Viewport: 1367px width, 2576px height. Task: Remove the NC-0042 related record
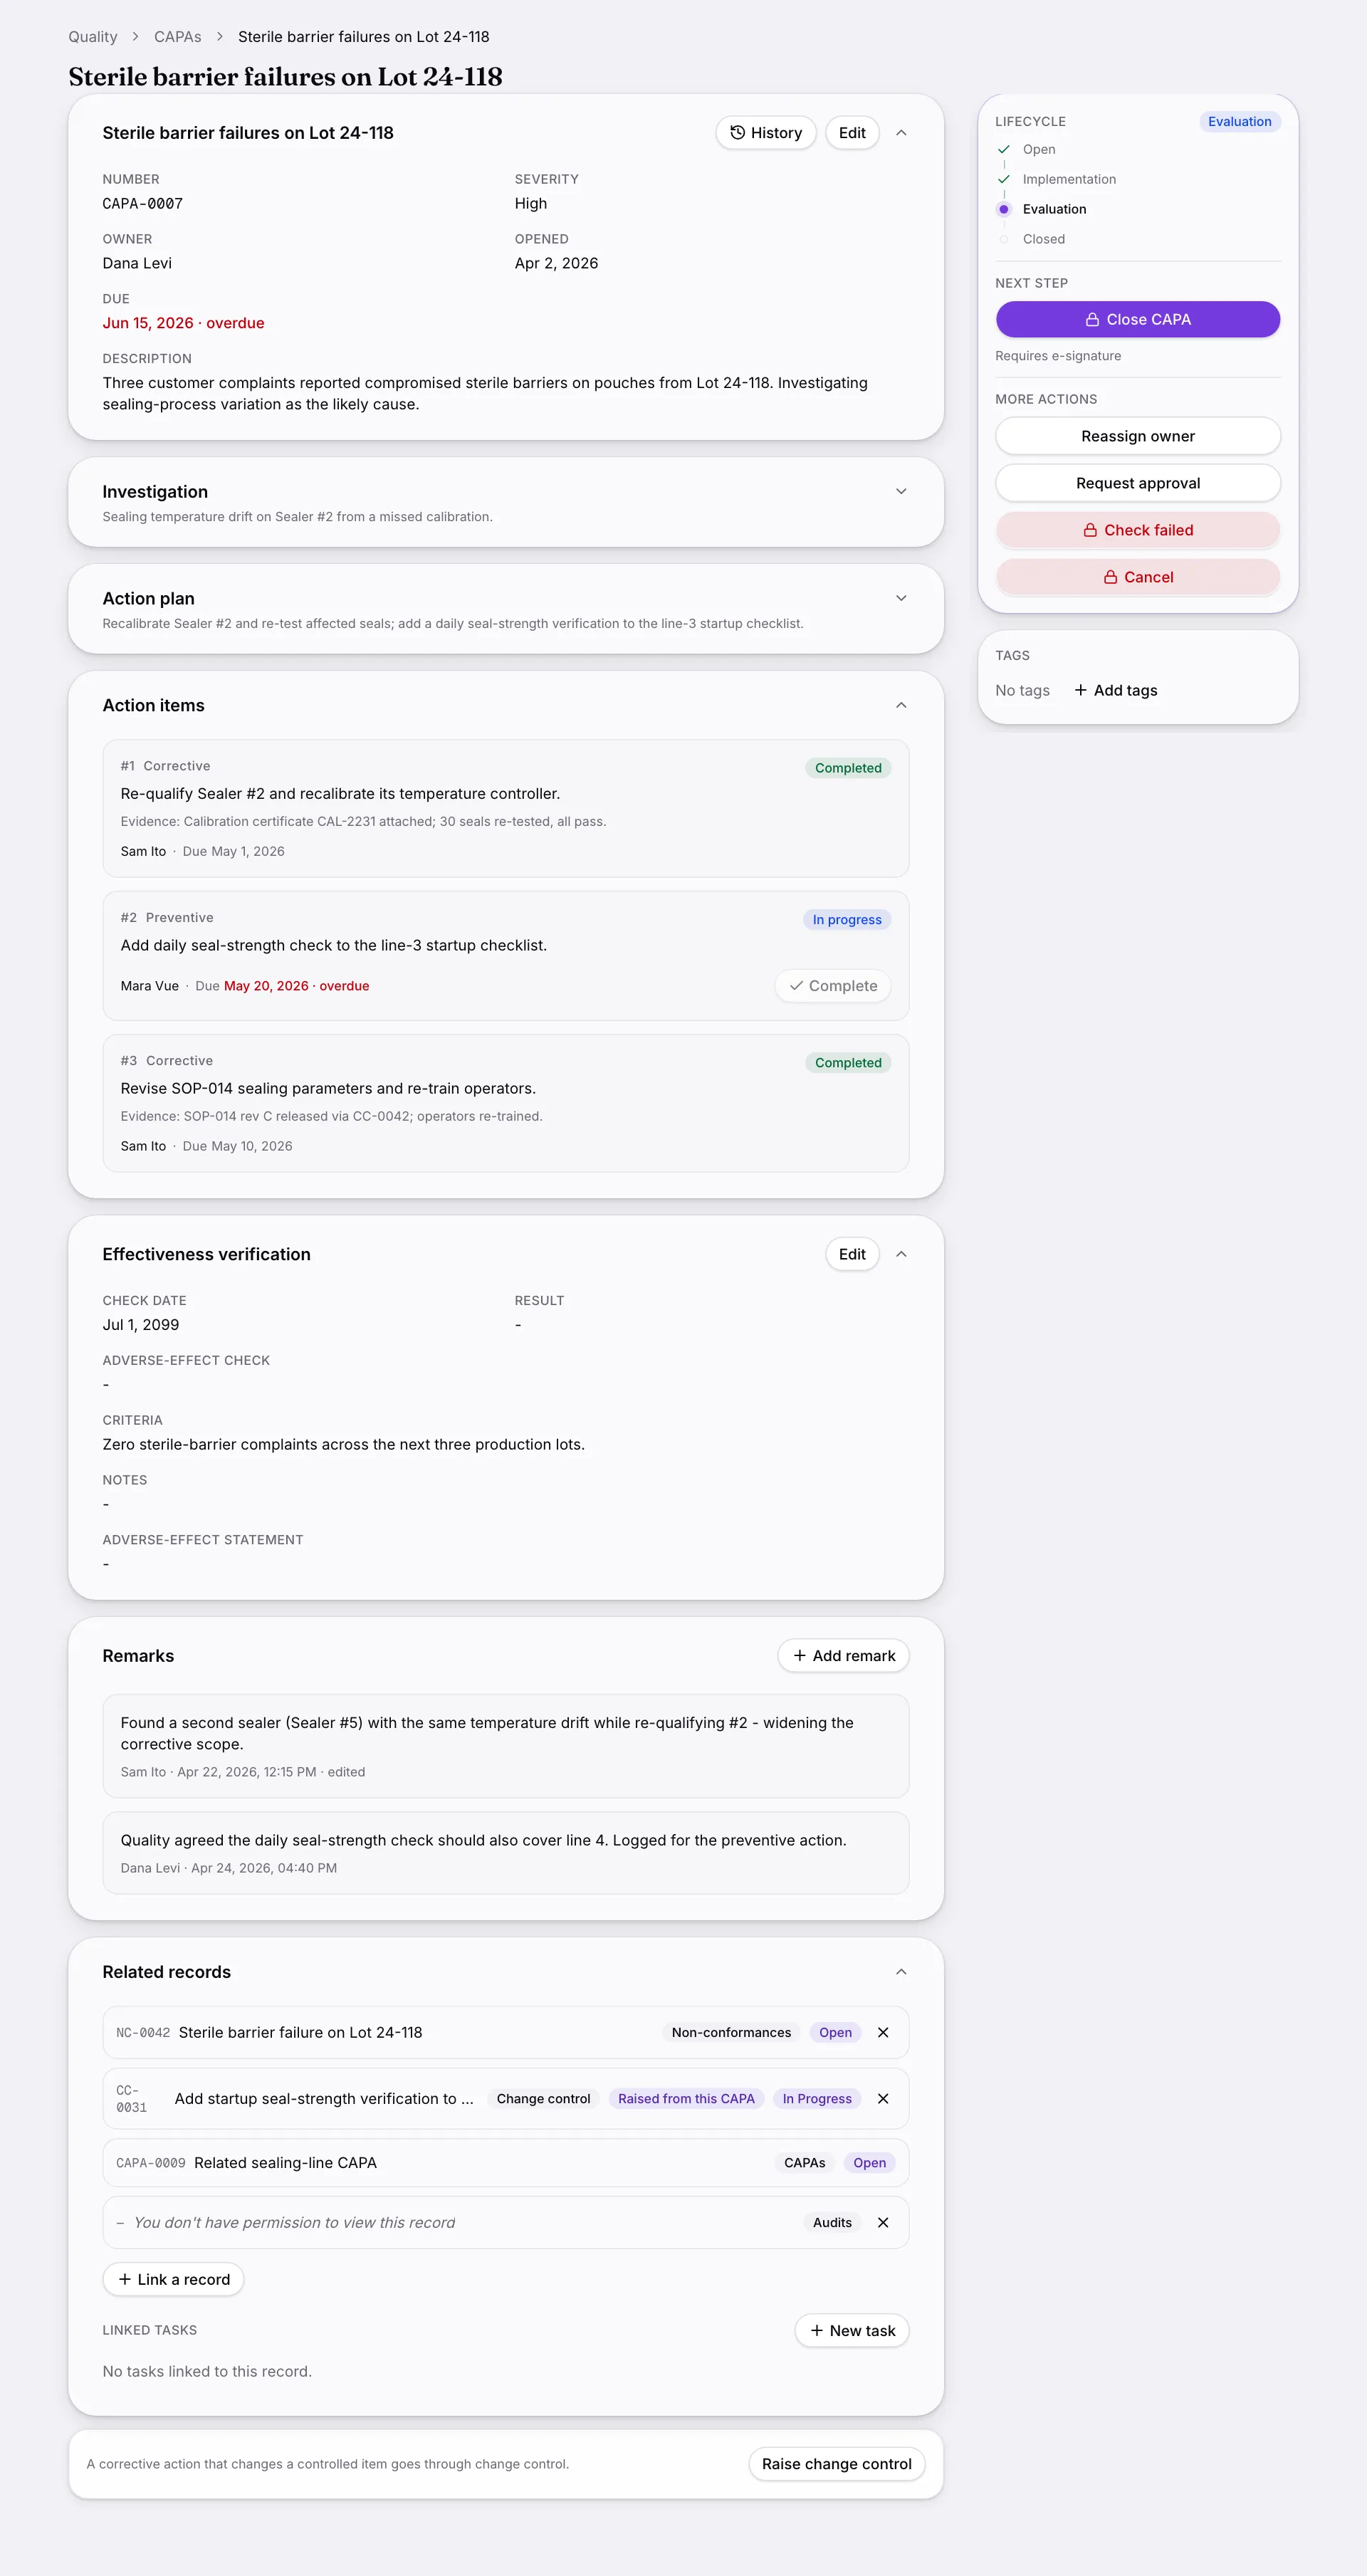coord(883,2032)
